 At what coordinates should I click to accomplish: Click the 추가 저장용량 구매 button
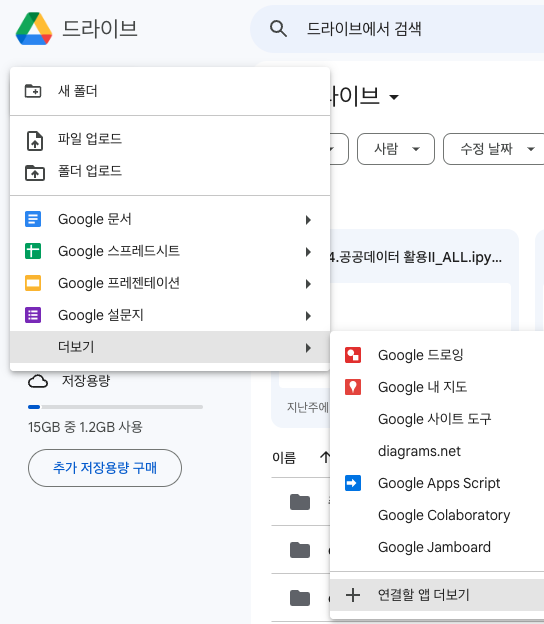(x=105, y=468)
